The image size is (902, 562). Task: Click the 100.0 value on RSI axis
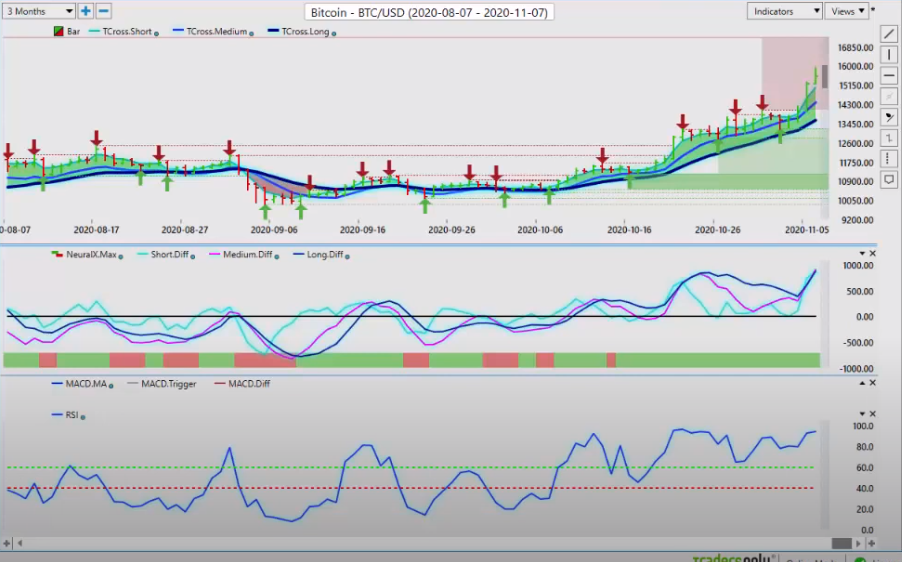pyautogui.click(x=863, y=426)
